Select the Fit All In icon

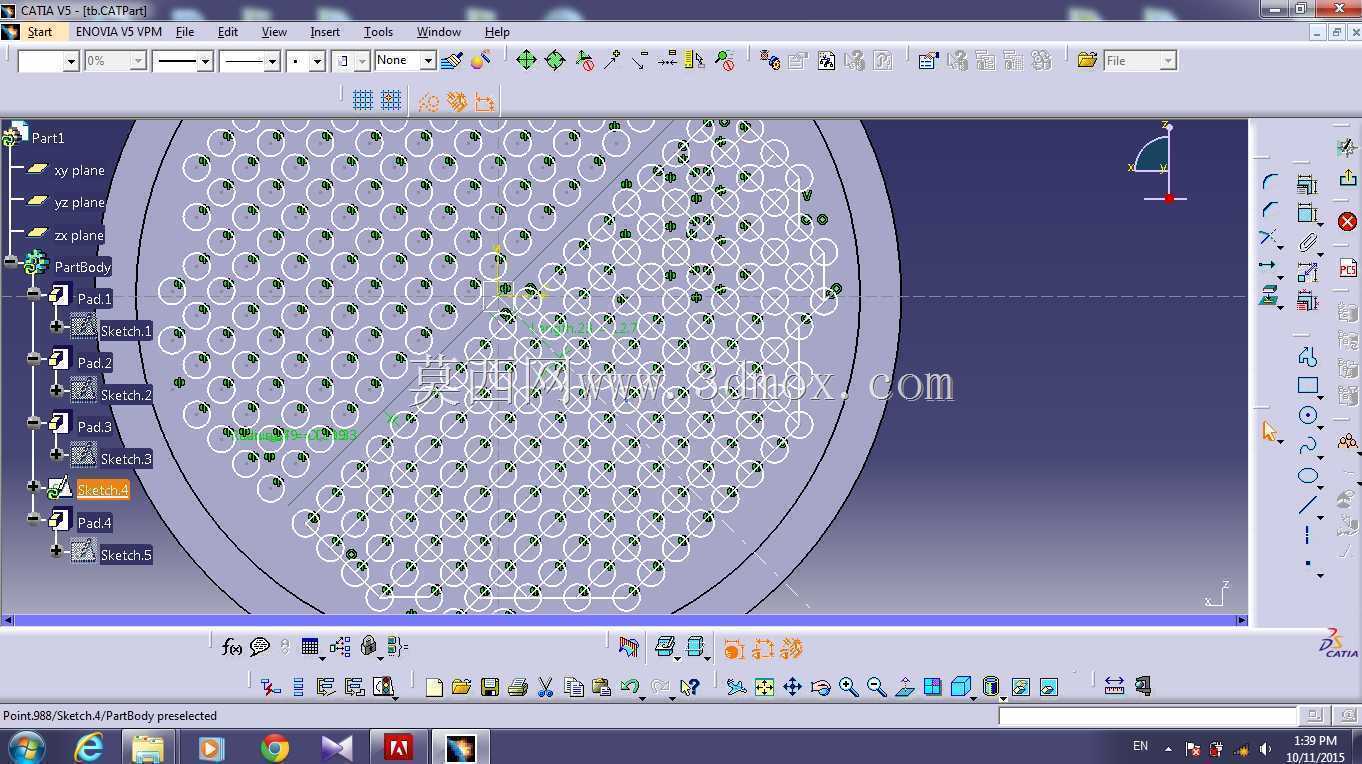click(x=764, y=687)
